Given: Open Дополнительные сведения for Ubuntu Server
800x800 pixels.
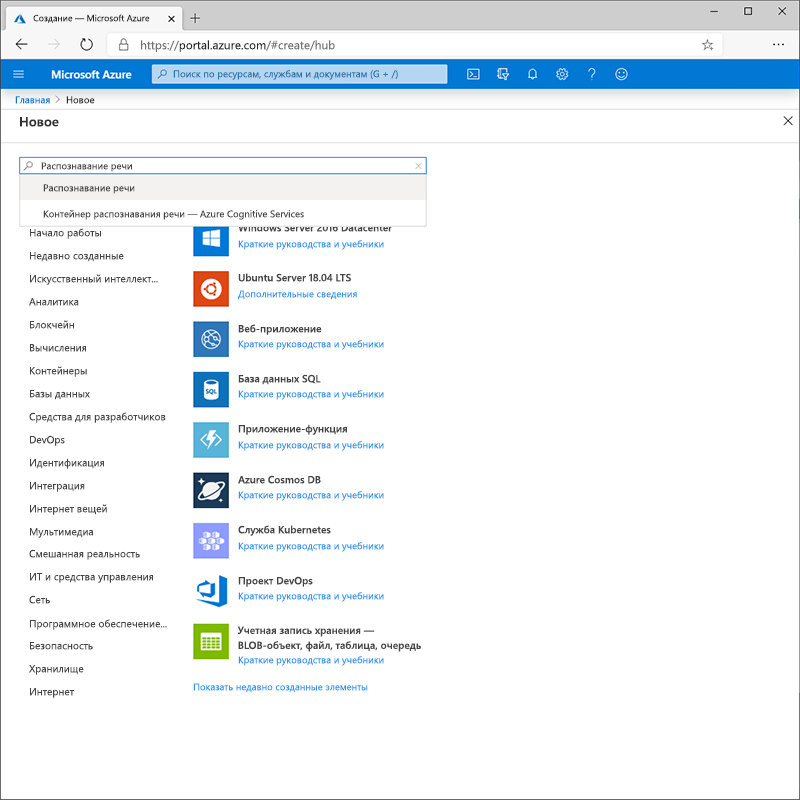Looking at the screenshot, I should click(297, 294).
